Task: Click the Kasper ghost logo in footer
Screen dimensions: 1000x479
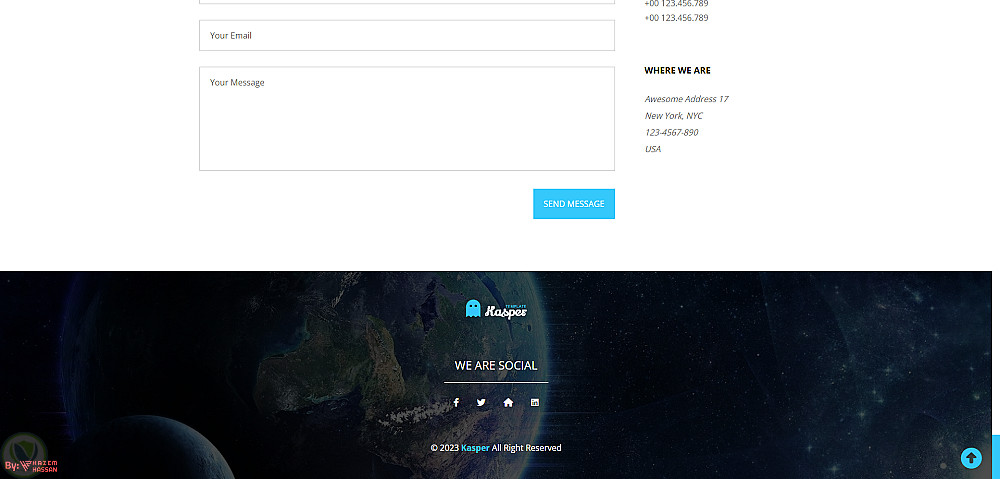Action: click(x=496, y=309)
